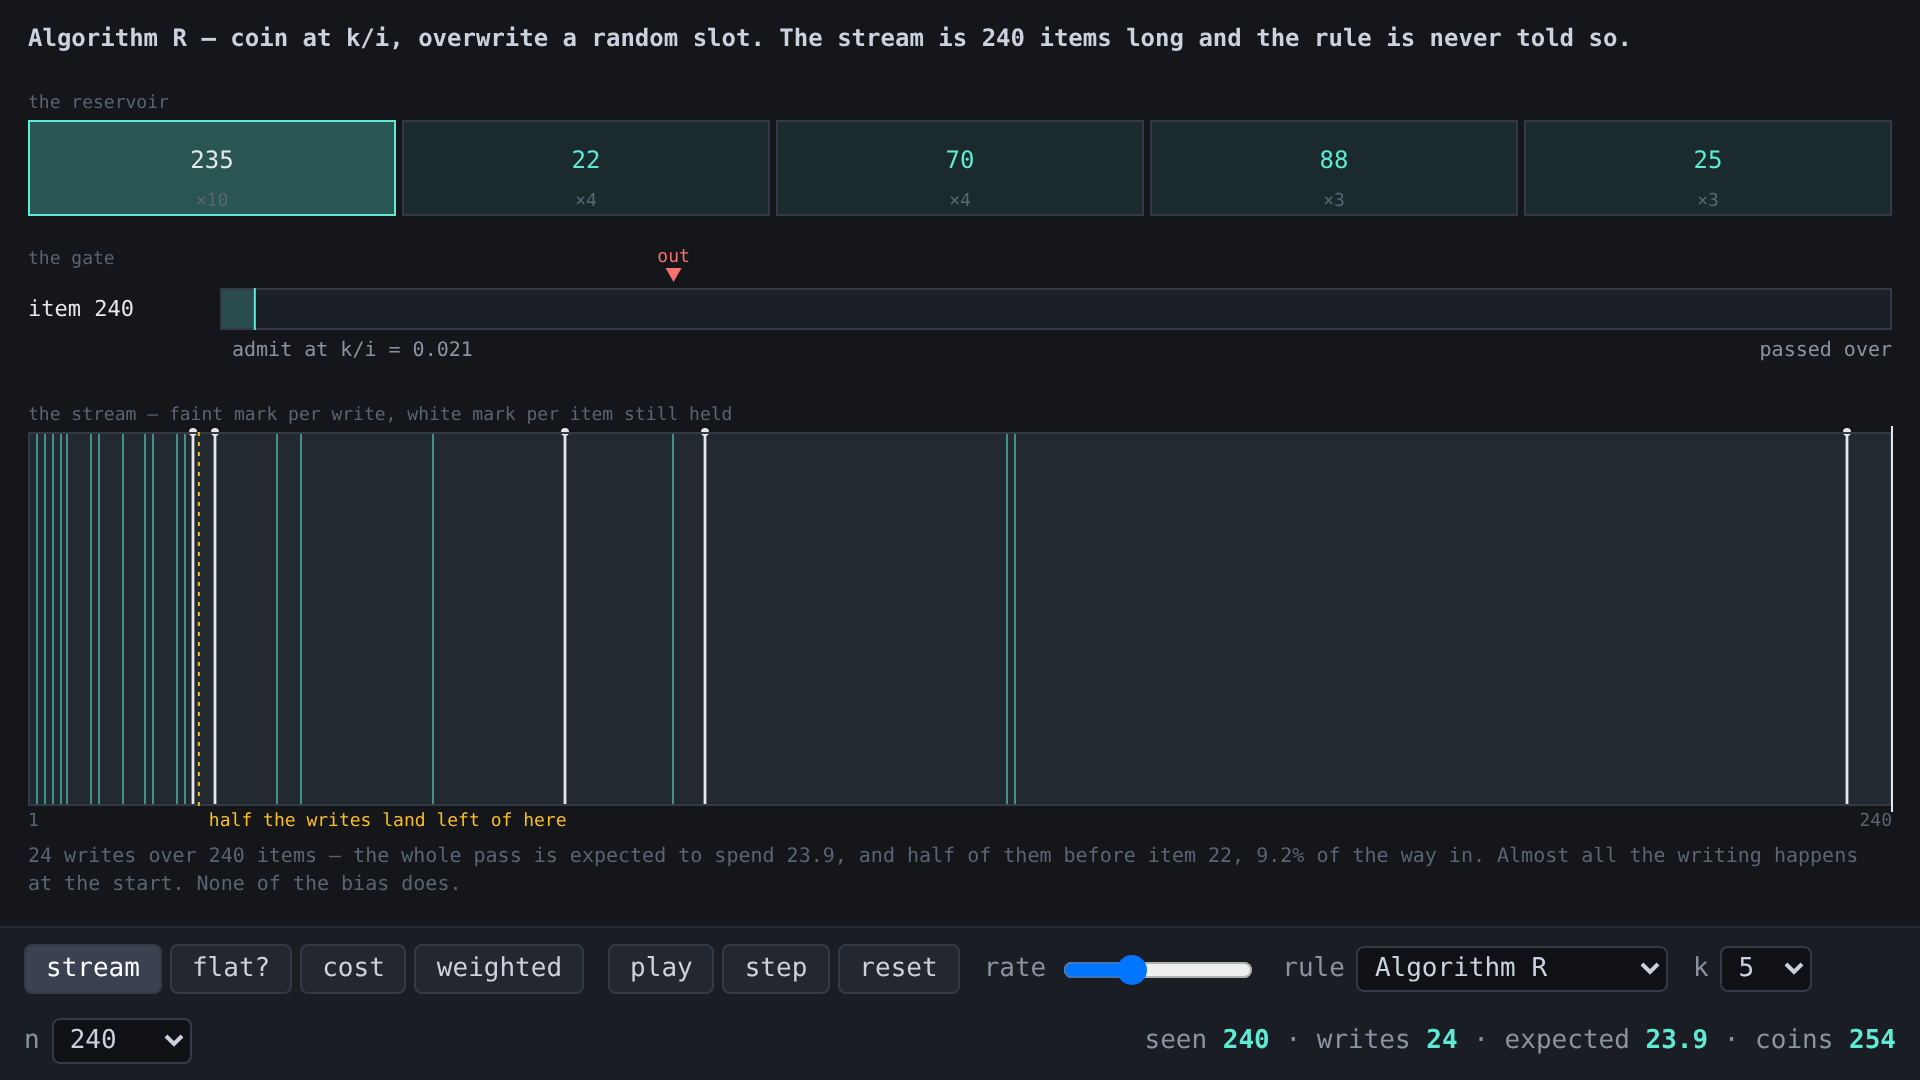Viewport: 1920px width, 1080px height.
Task: Click the white held-item marker near stream end
Action: (1847, 617)
